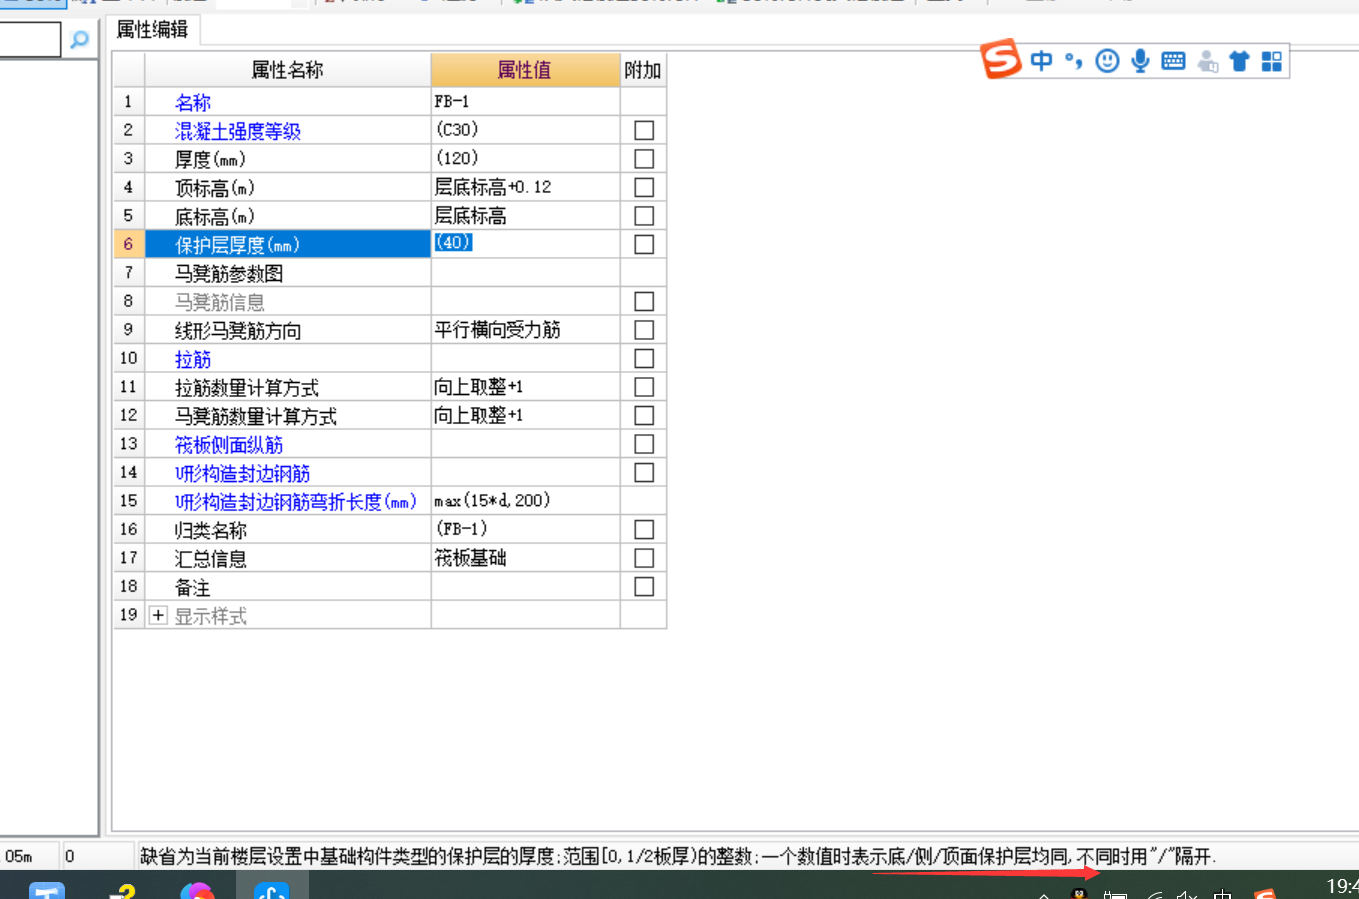Check 附加 box for 筏板侧面纵筋
Viewport: 1359px width, 899px height.
click(x=644, y=444)
